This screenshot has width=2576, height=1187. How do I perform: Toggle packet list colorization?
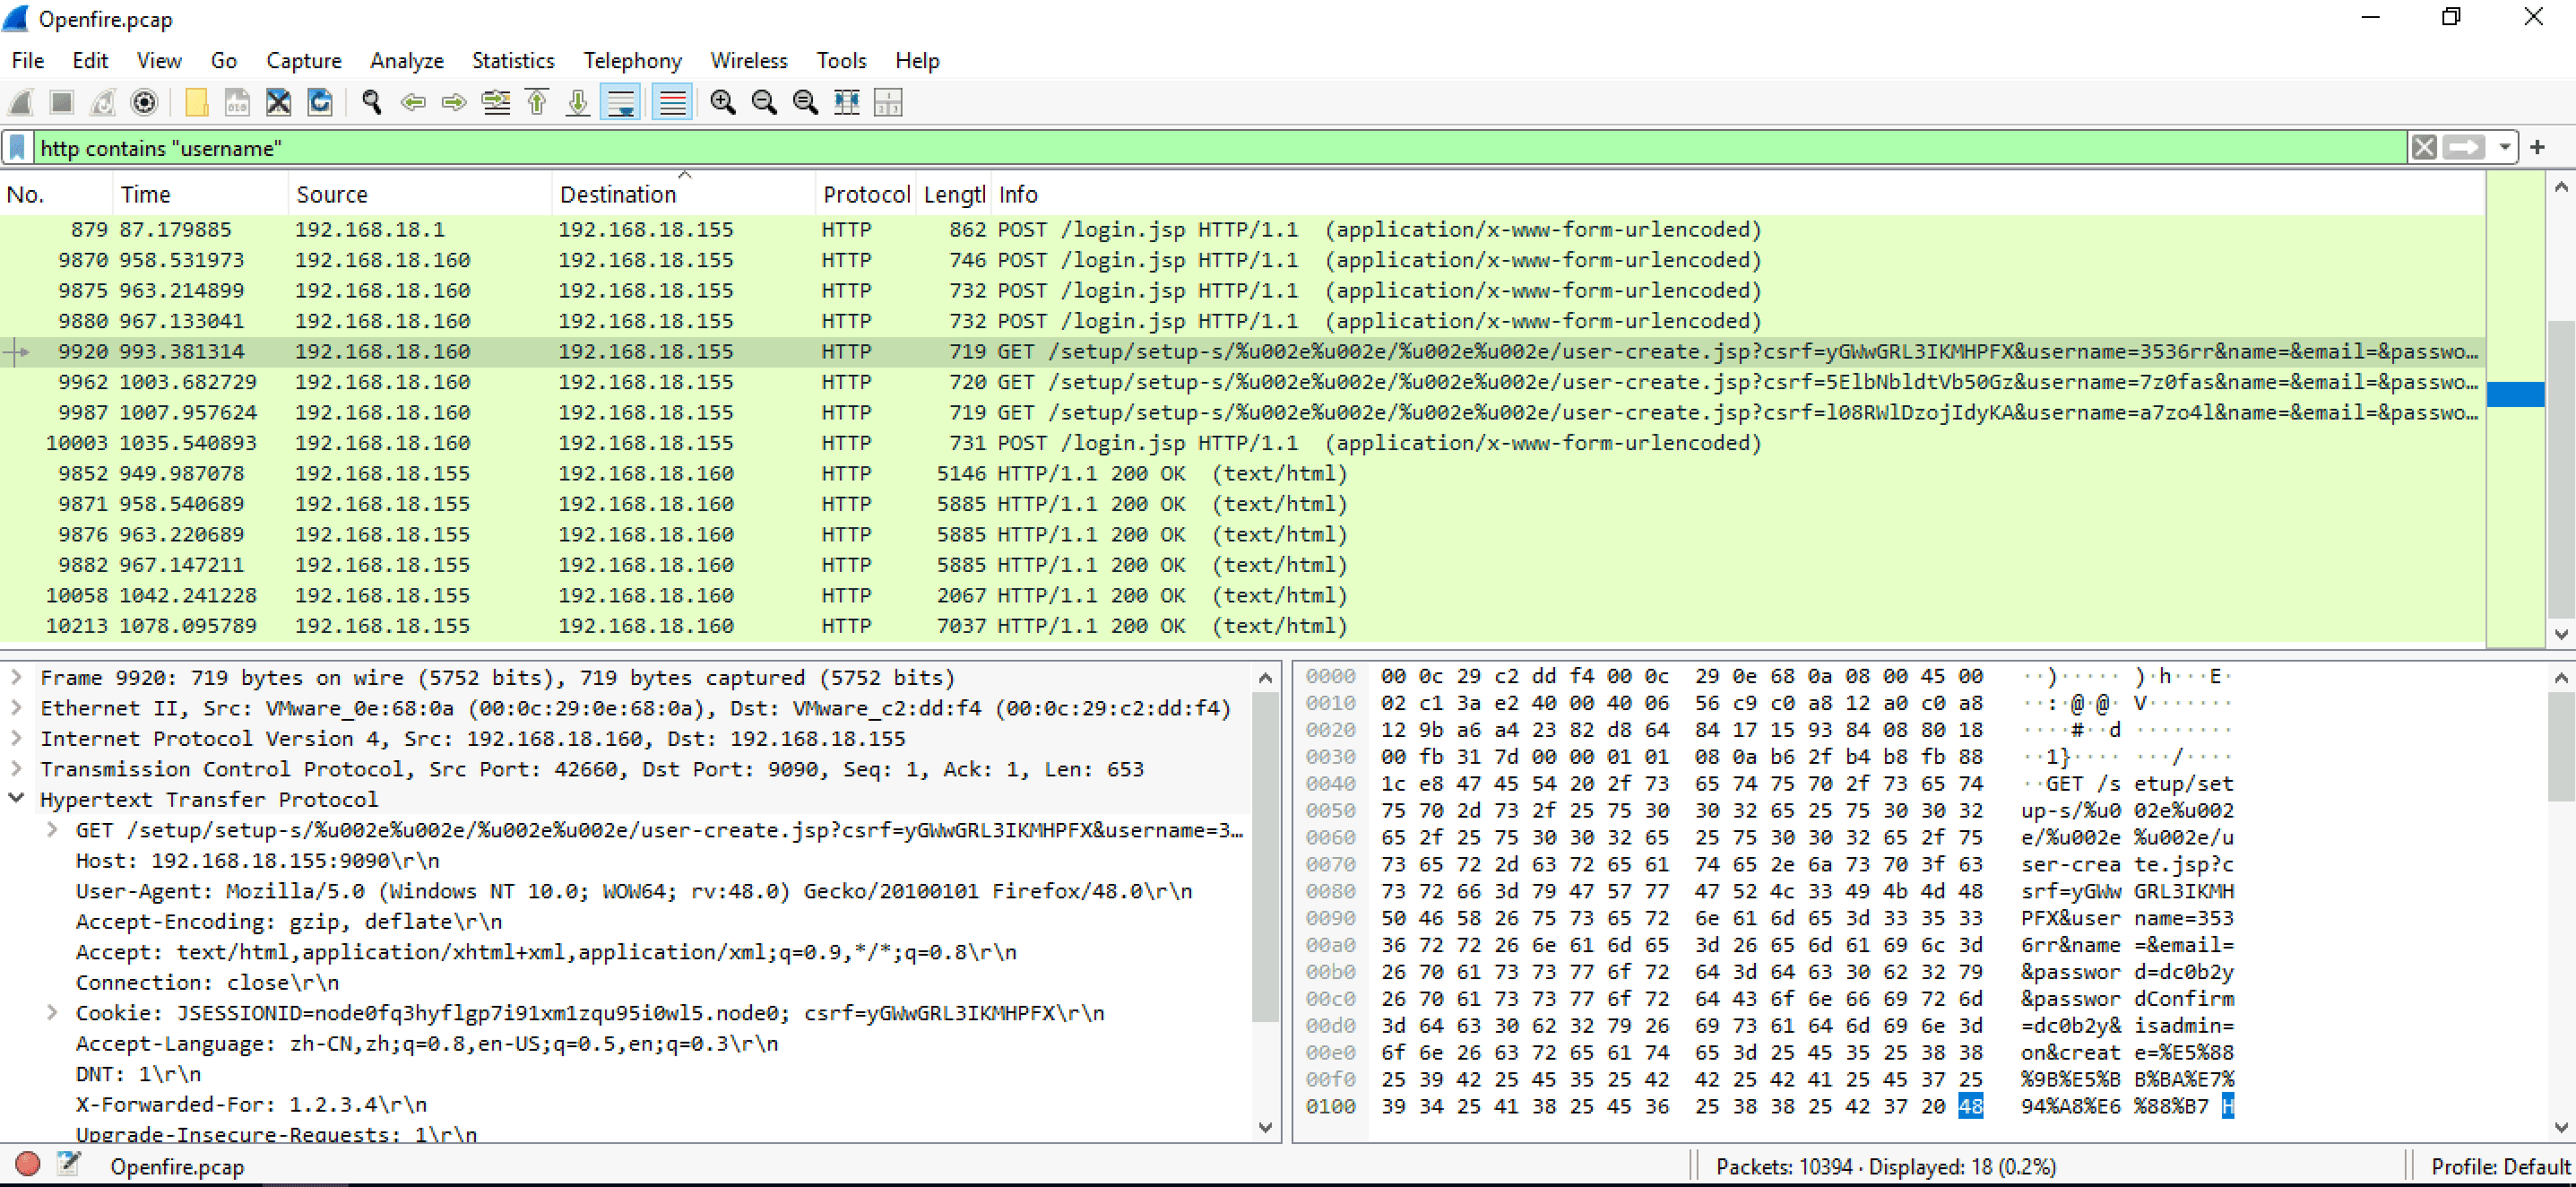click(673, 102)
